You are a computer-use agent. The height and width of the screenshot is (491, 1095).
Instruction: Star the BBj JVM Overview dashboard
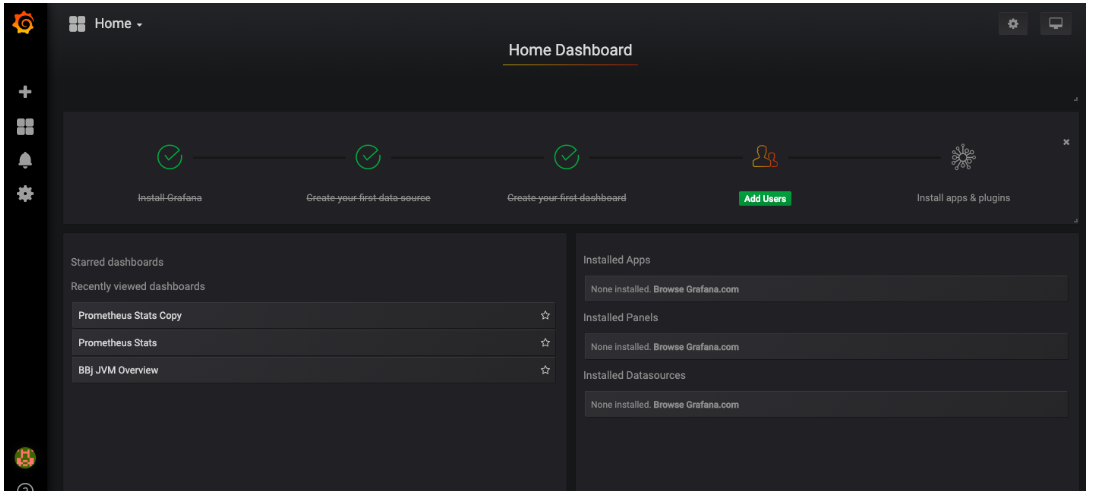coord(545,370)
